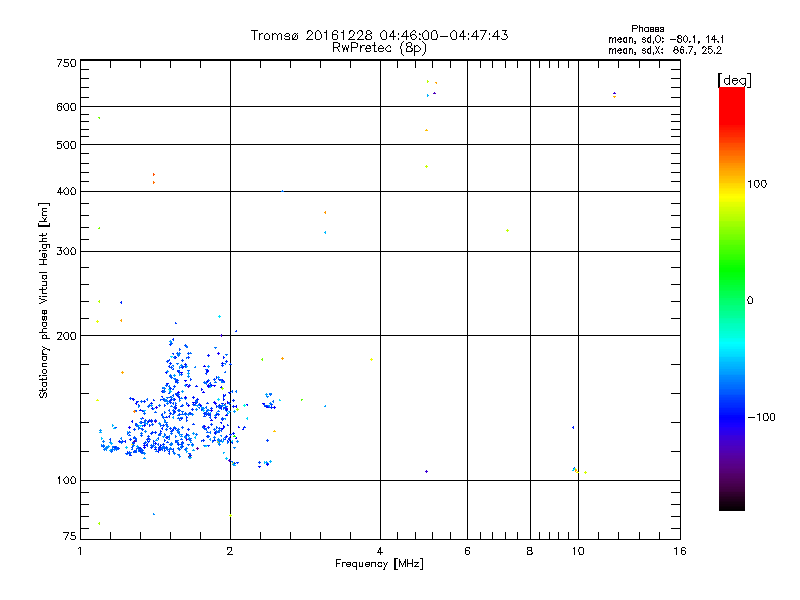
Task: Click the RwPretec (8p) subtitle
Action: point(379,48)
